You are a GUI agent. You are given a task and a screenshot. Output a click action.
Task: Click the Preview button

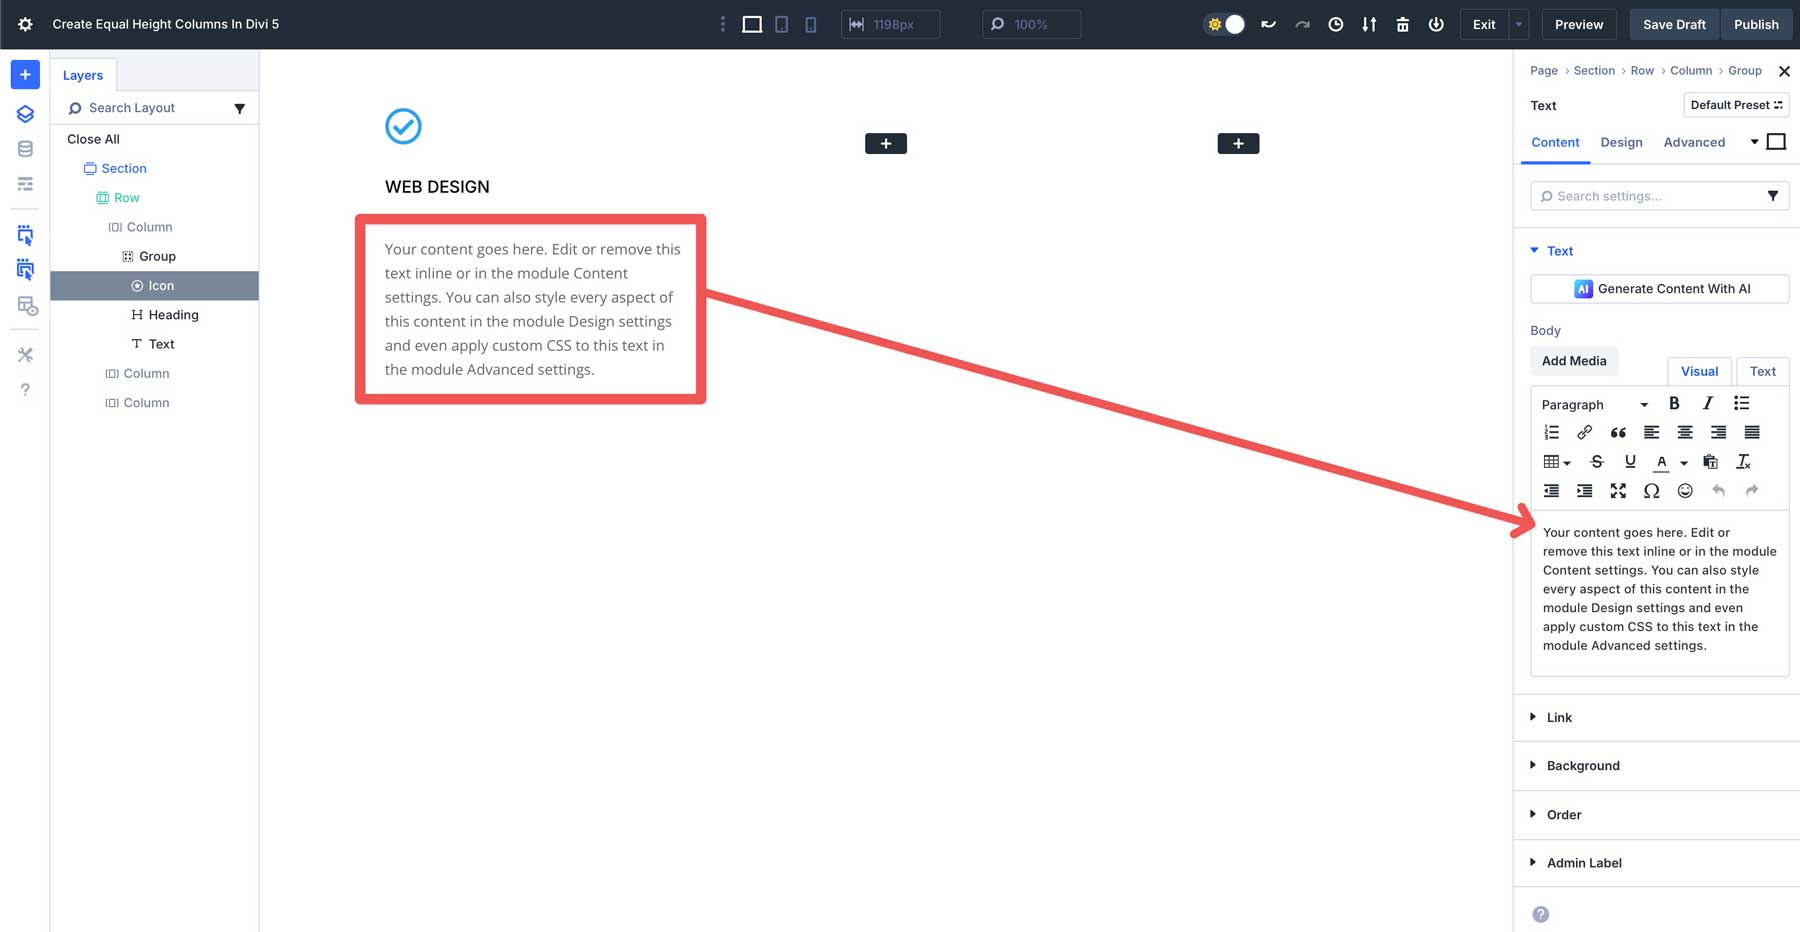point(1579,24)
